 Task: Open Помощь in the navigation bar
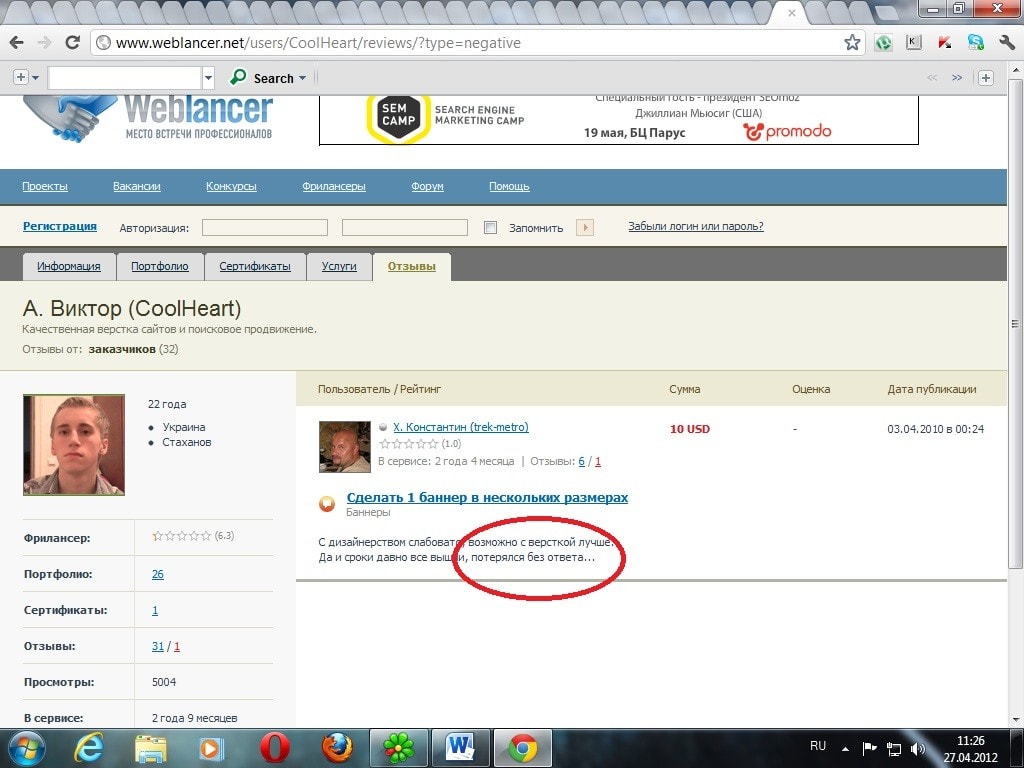[509, 186]
